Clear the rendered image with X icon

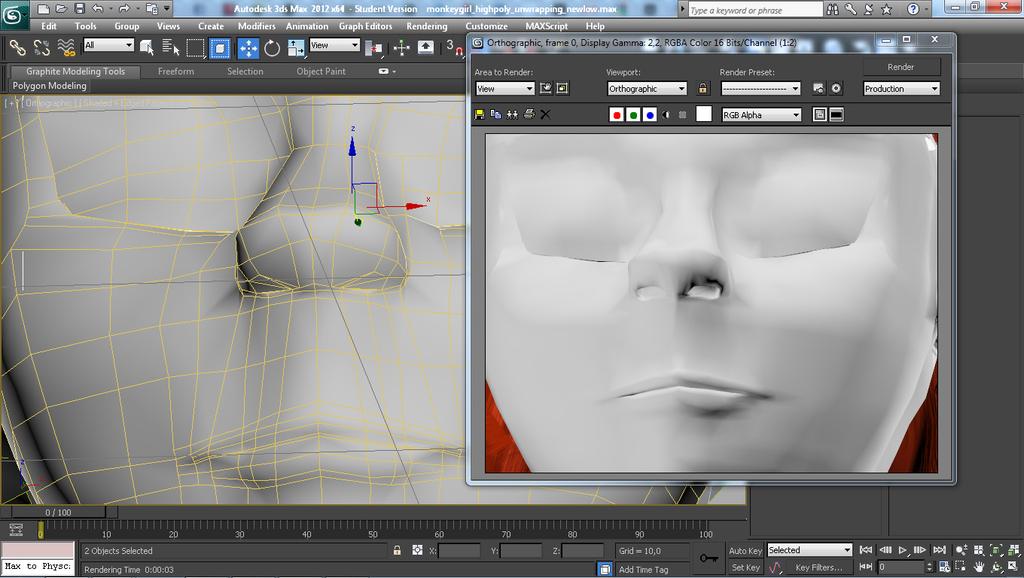click(x=545, y=114)
